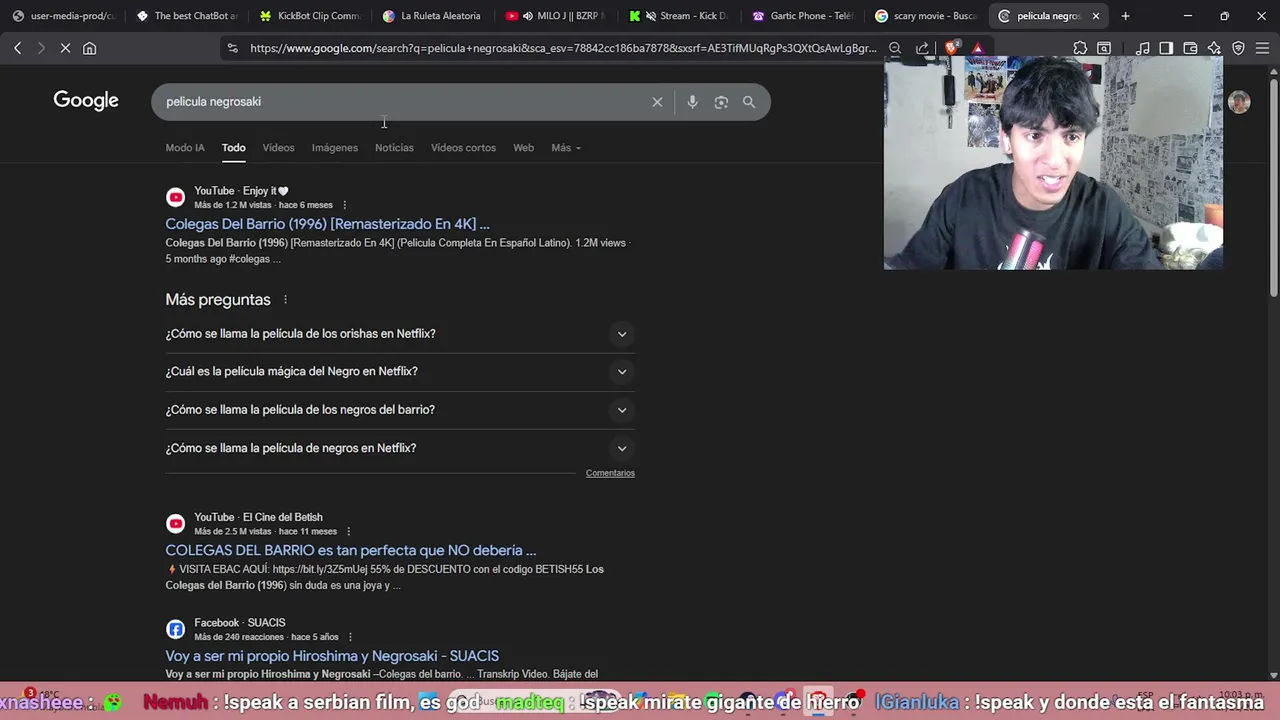
Task: Switch to 'La Ruleta Aleatoria' browser tab
Action: [x=435, y=16]
